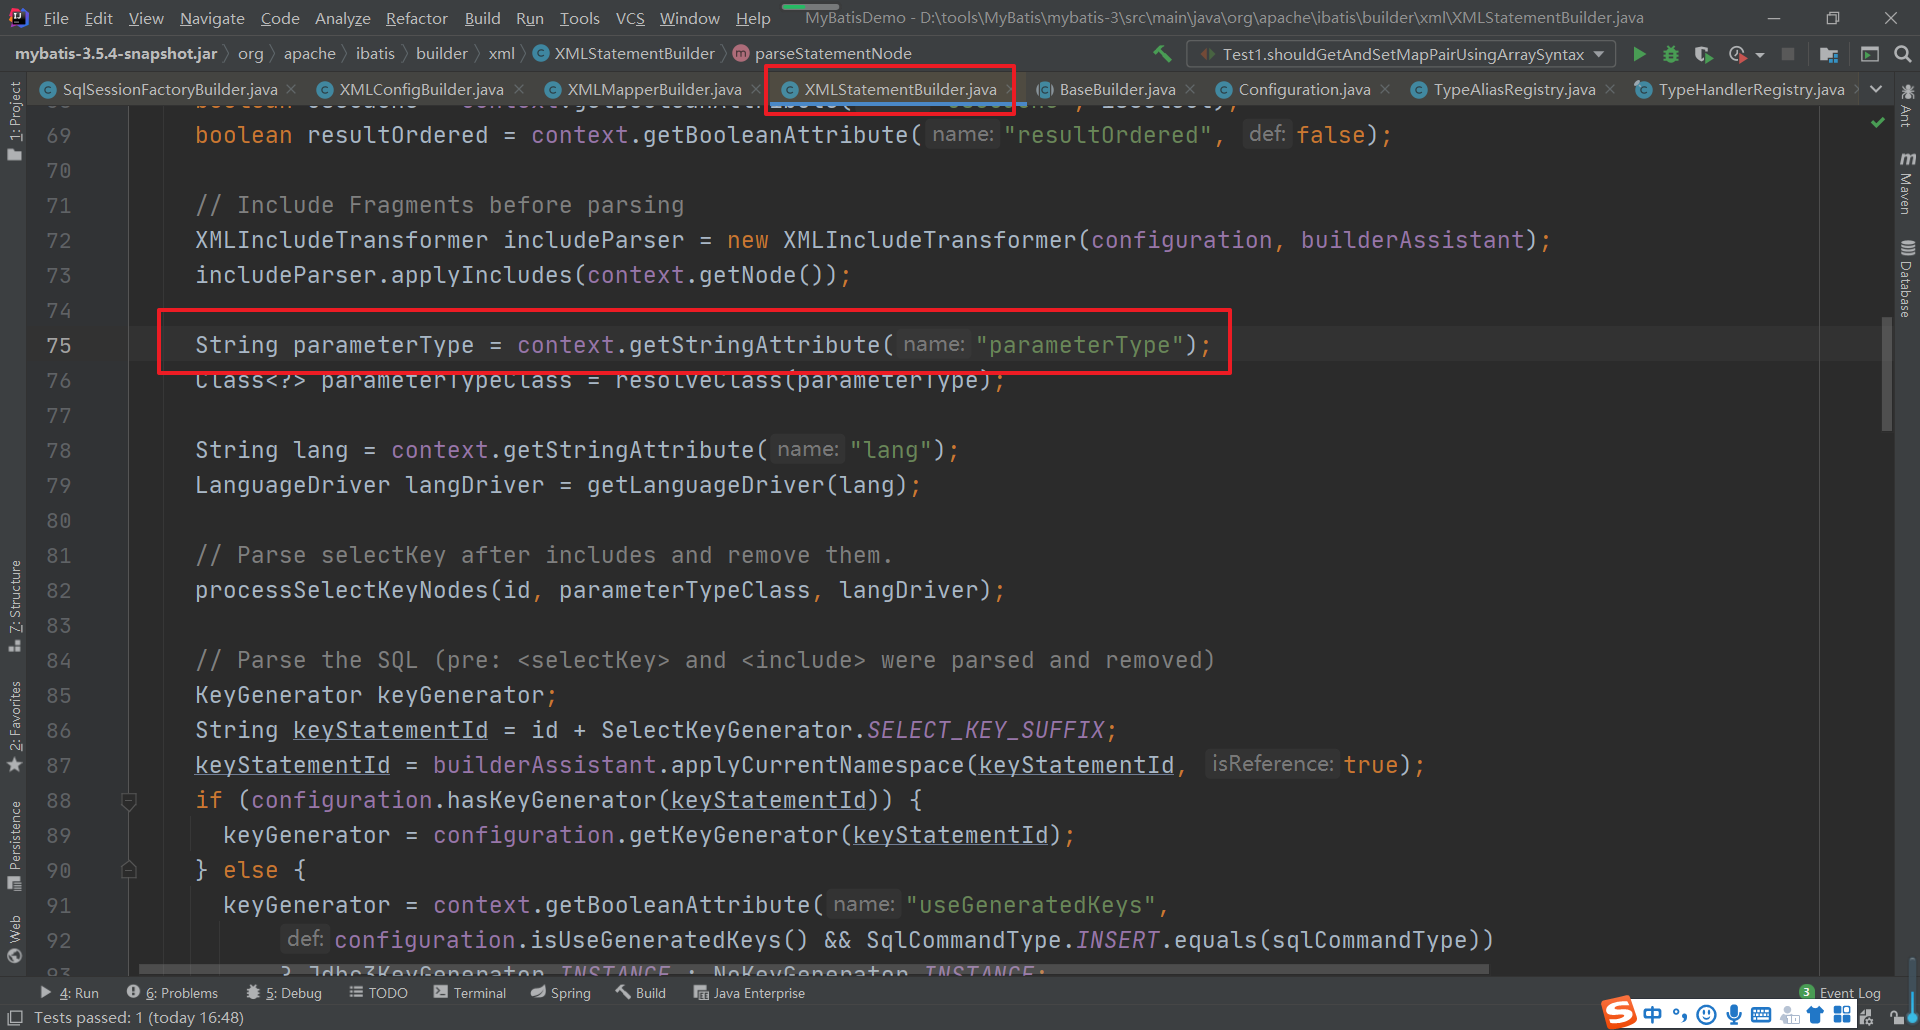Open the Navigate menu
The image size is (1920, 1030).
(212, 18)
